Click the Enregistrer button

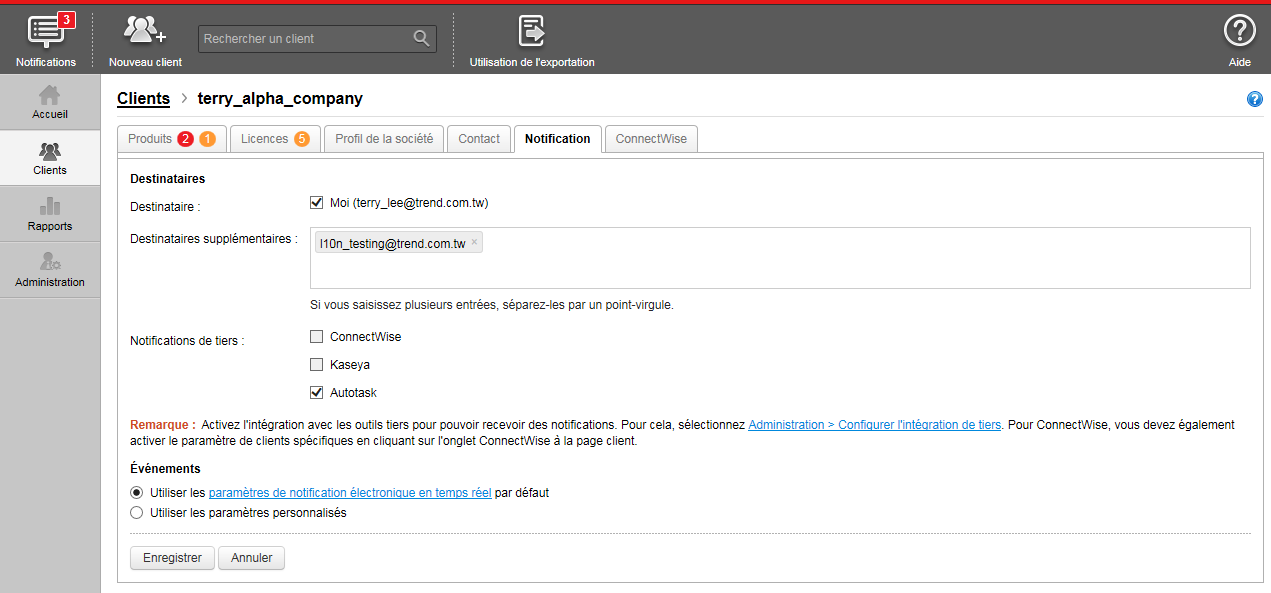(172, 558)
